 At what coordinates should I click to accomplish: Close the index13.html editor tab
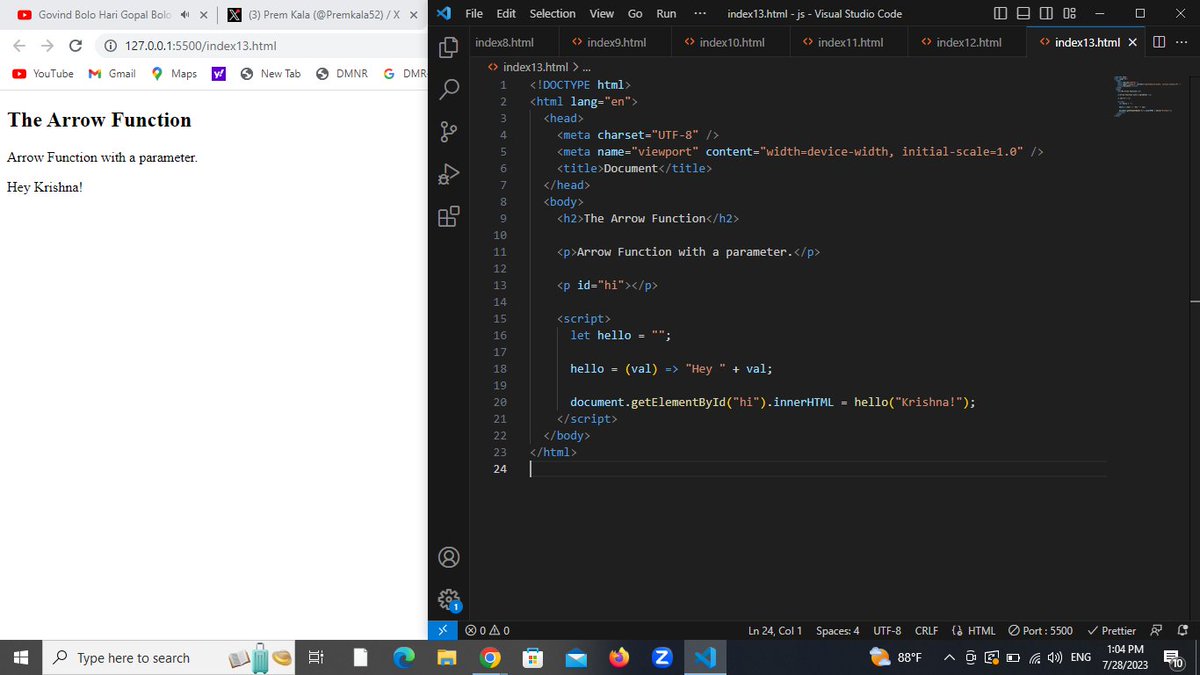point(1132,42)
